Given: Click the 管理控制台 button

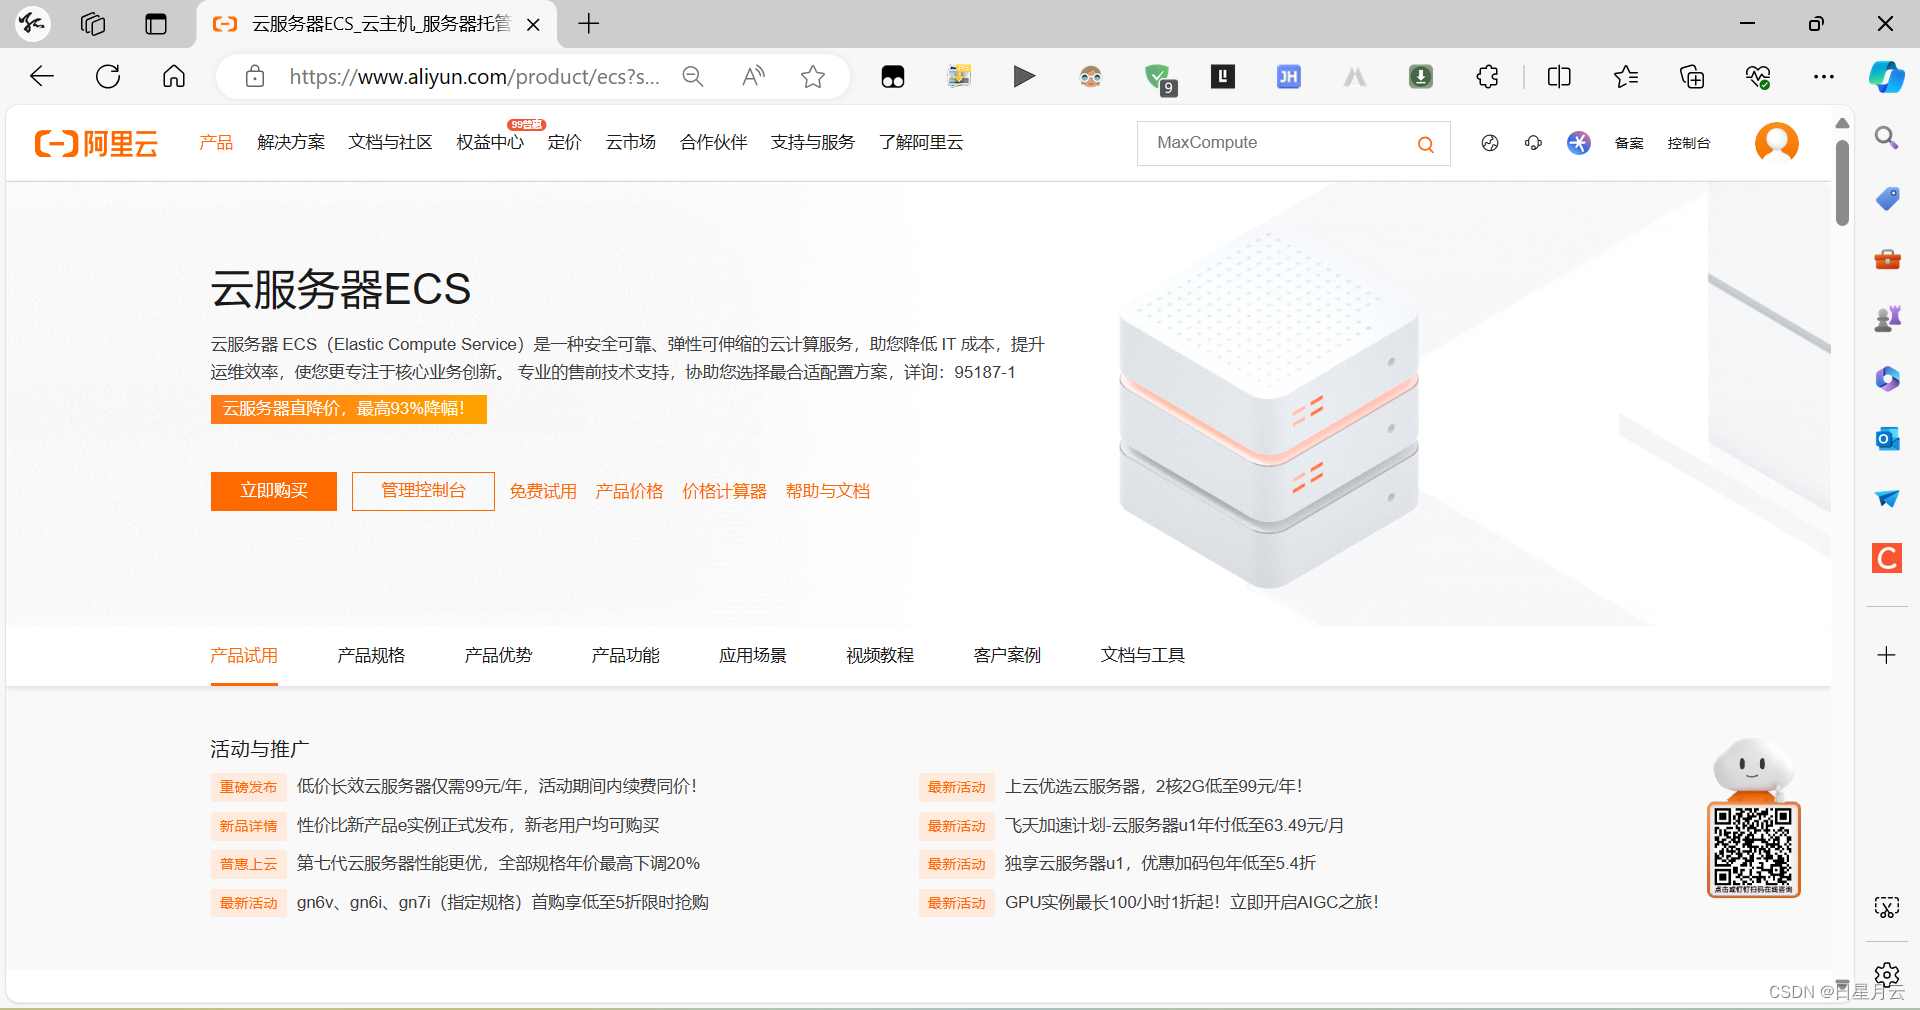Looking at the screenshot, I should [x=423, y=491].
